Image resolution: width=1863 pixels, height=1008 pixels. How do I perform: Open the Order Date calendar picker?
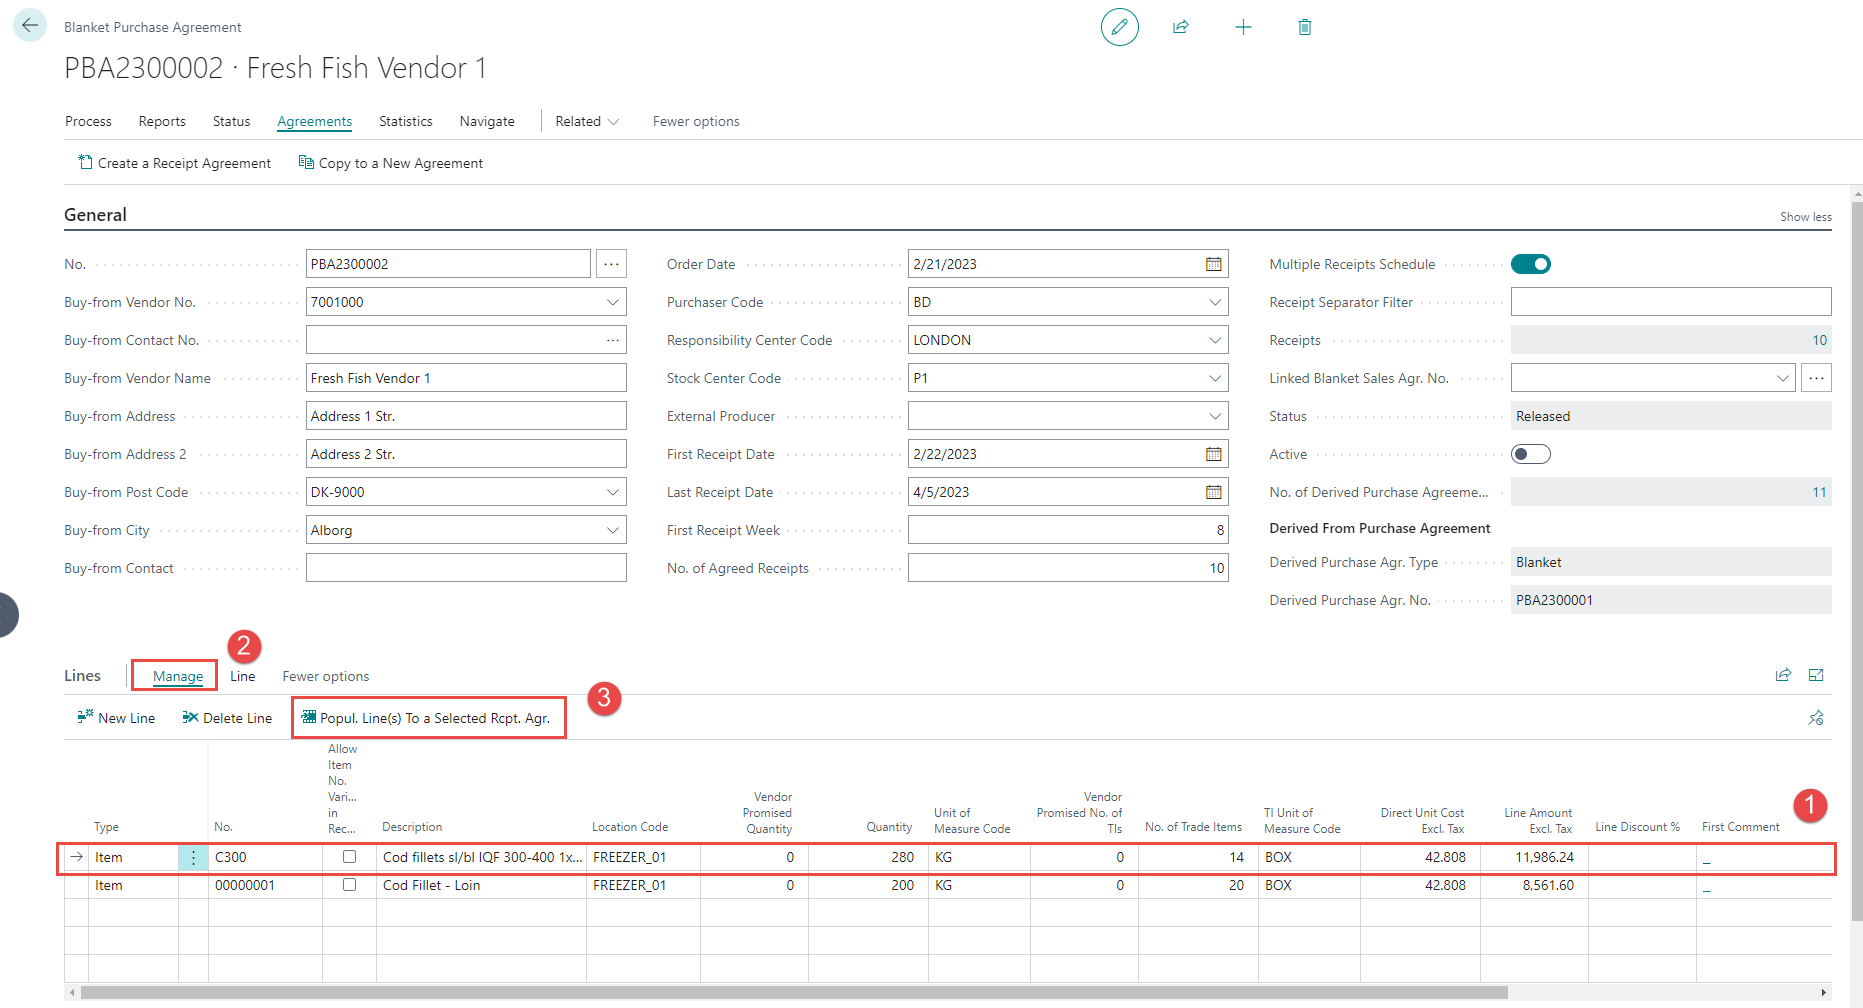click(1213, 264)
